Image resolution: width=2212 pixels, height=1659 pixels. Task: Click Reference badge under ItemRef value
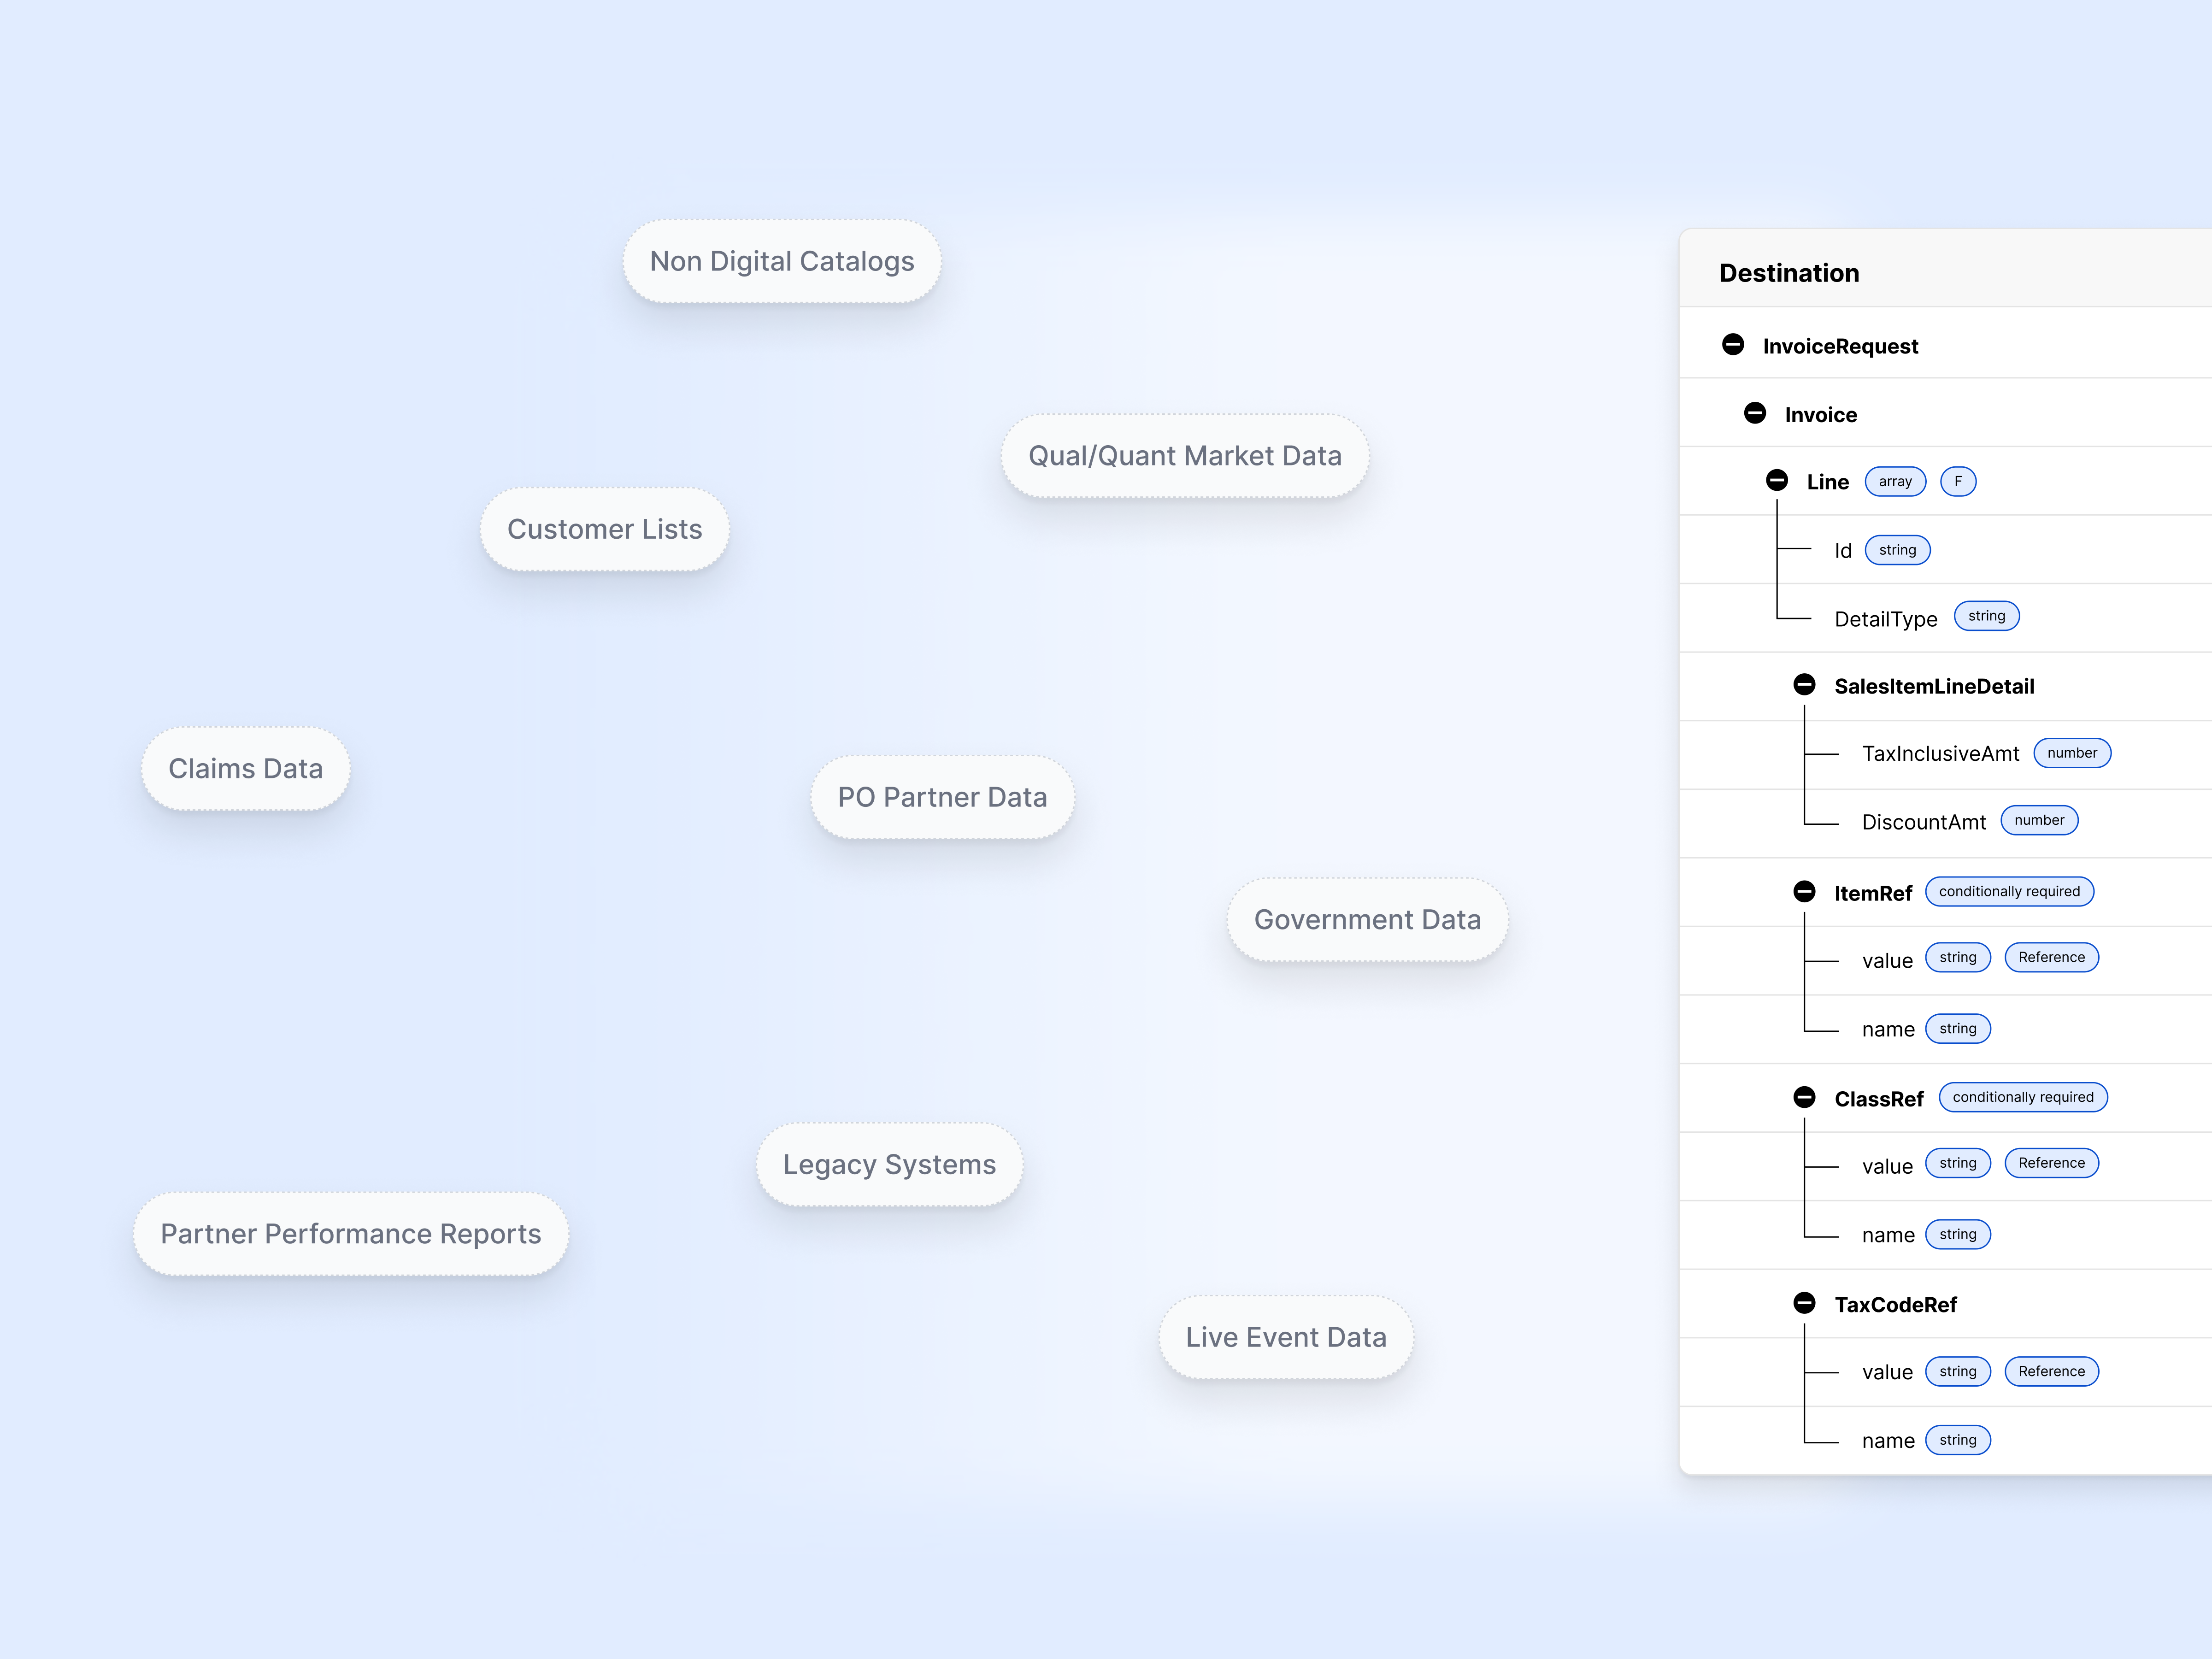2051,957
